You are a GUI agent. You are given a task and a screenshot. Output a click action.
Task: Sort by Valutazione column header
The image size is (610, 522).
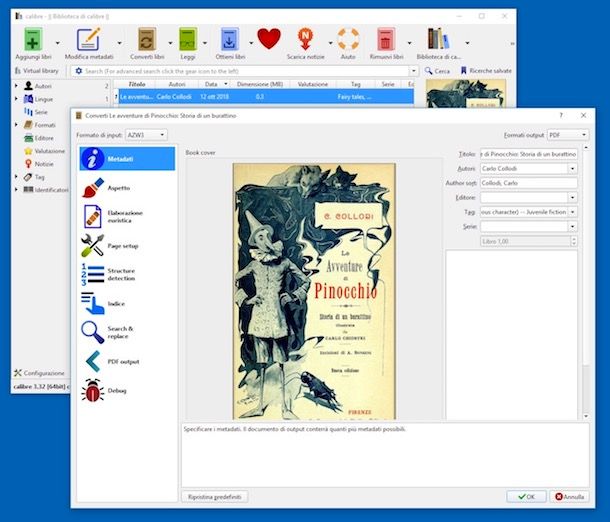coord(313,84)
